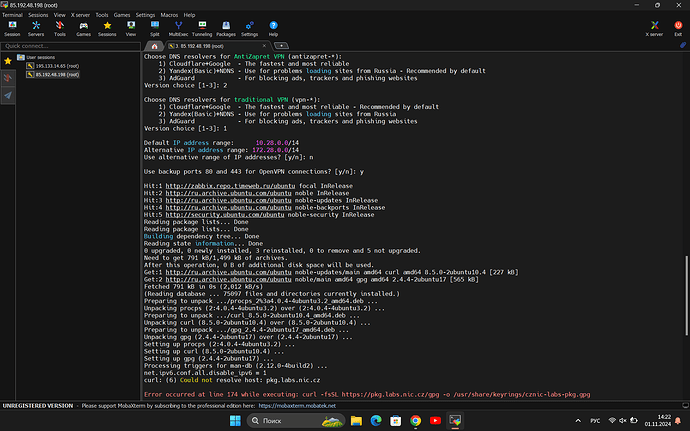Open the Windows Start menu
The height and width of the screenshot is (431, 690).
point(235,421)
